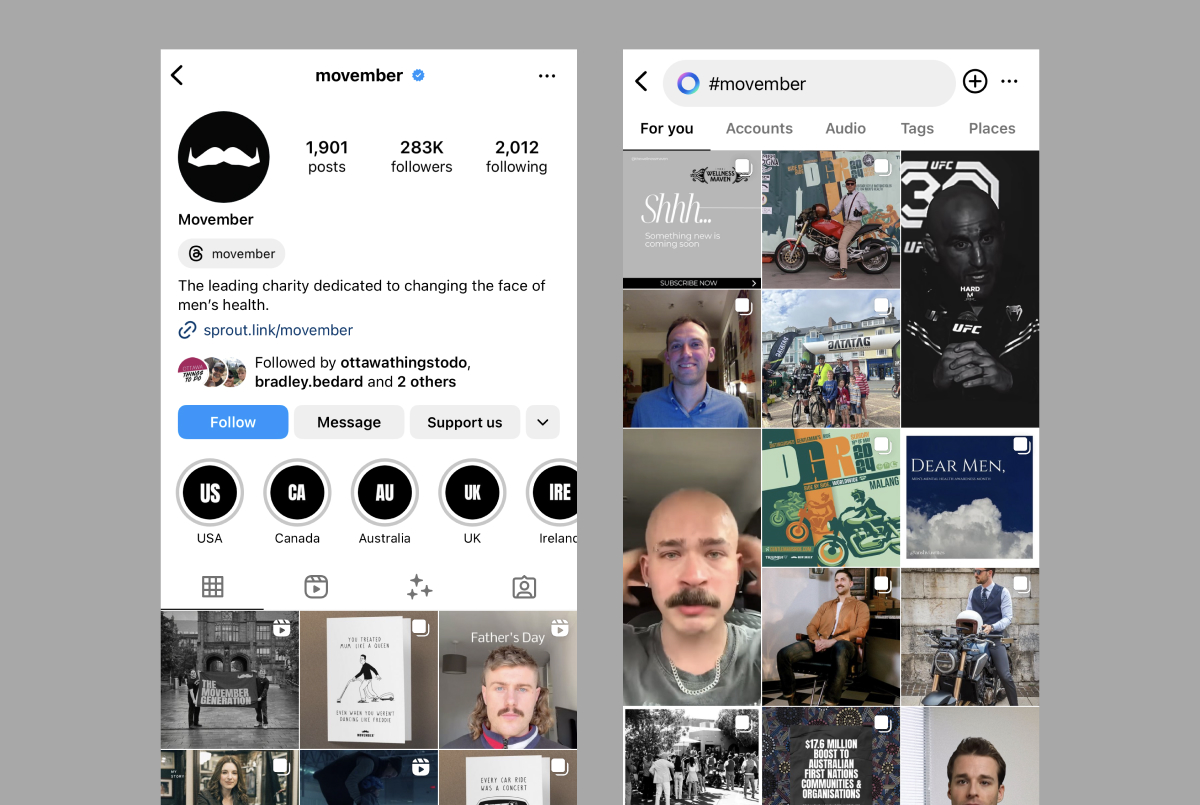View the 1,901 posts count
This screenshot has height=805, width=1200.
[327, 157]
